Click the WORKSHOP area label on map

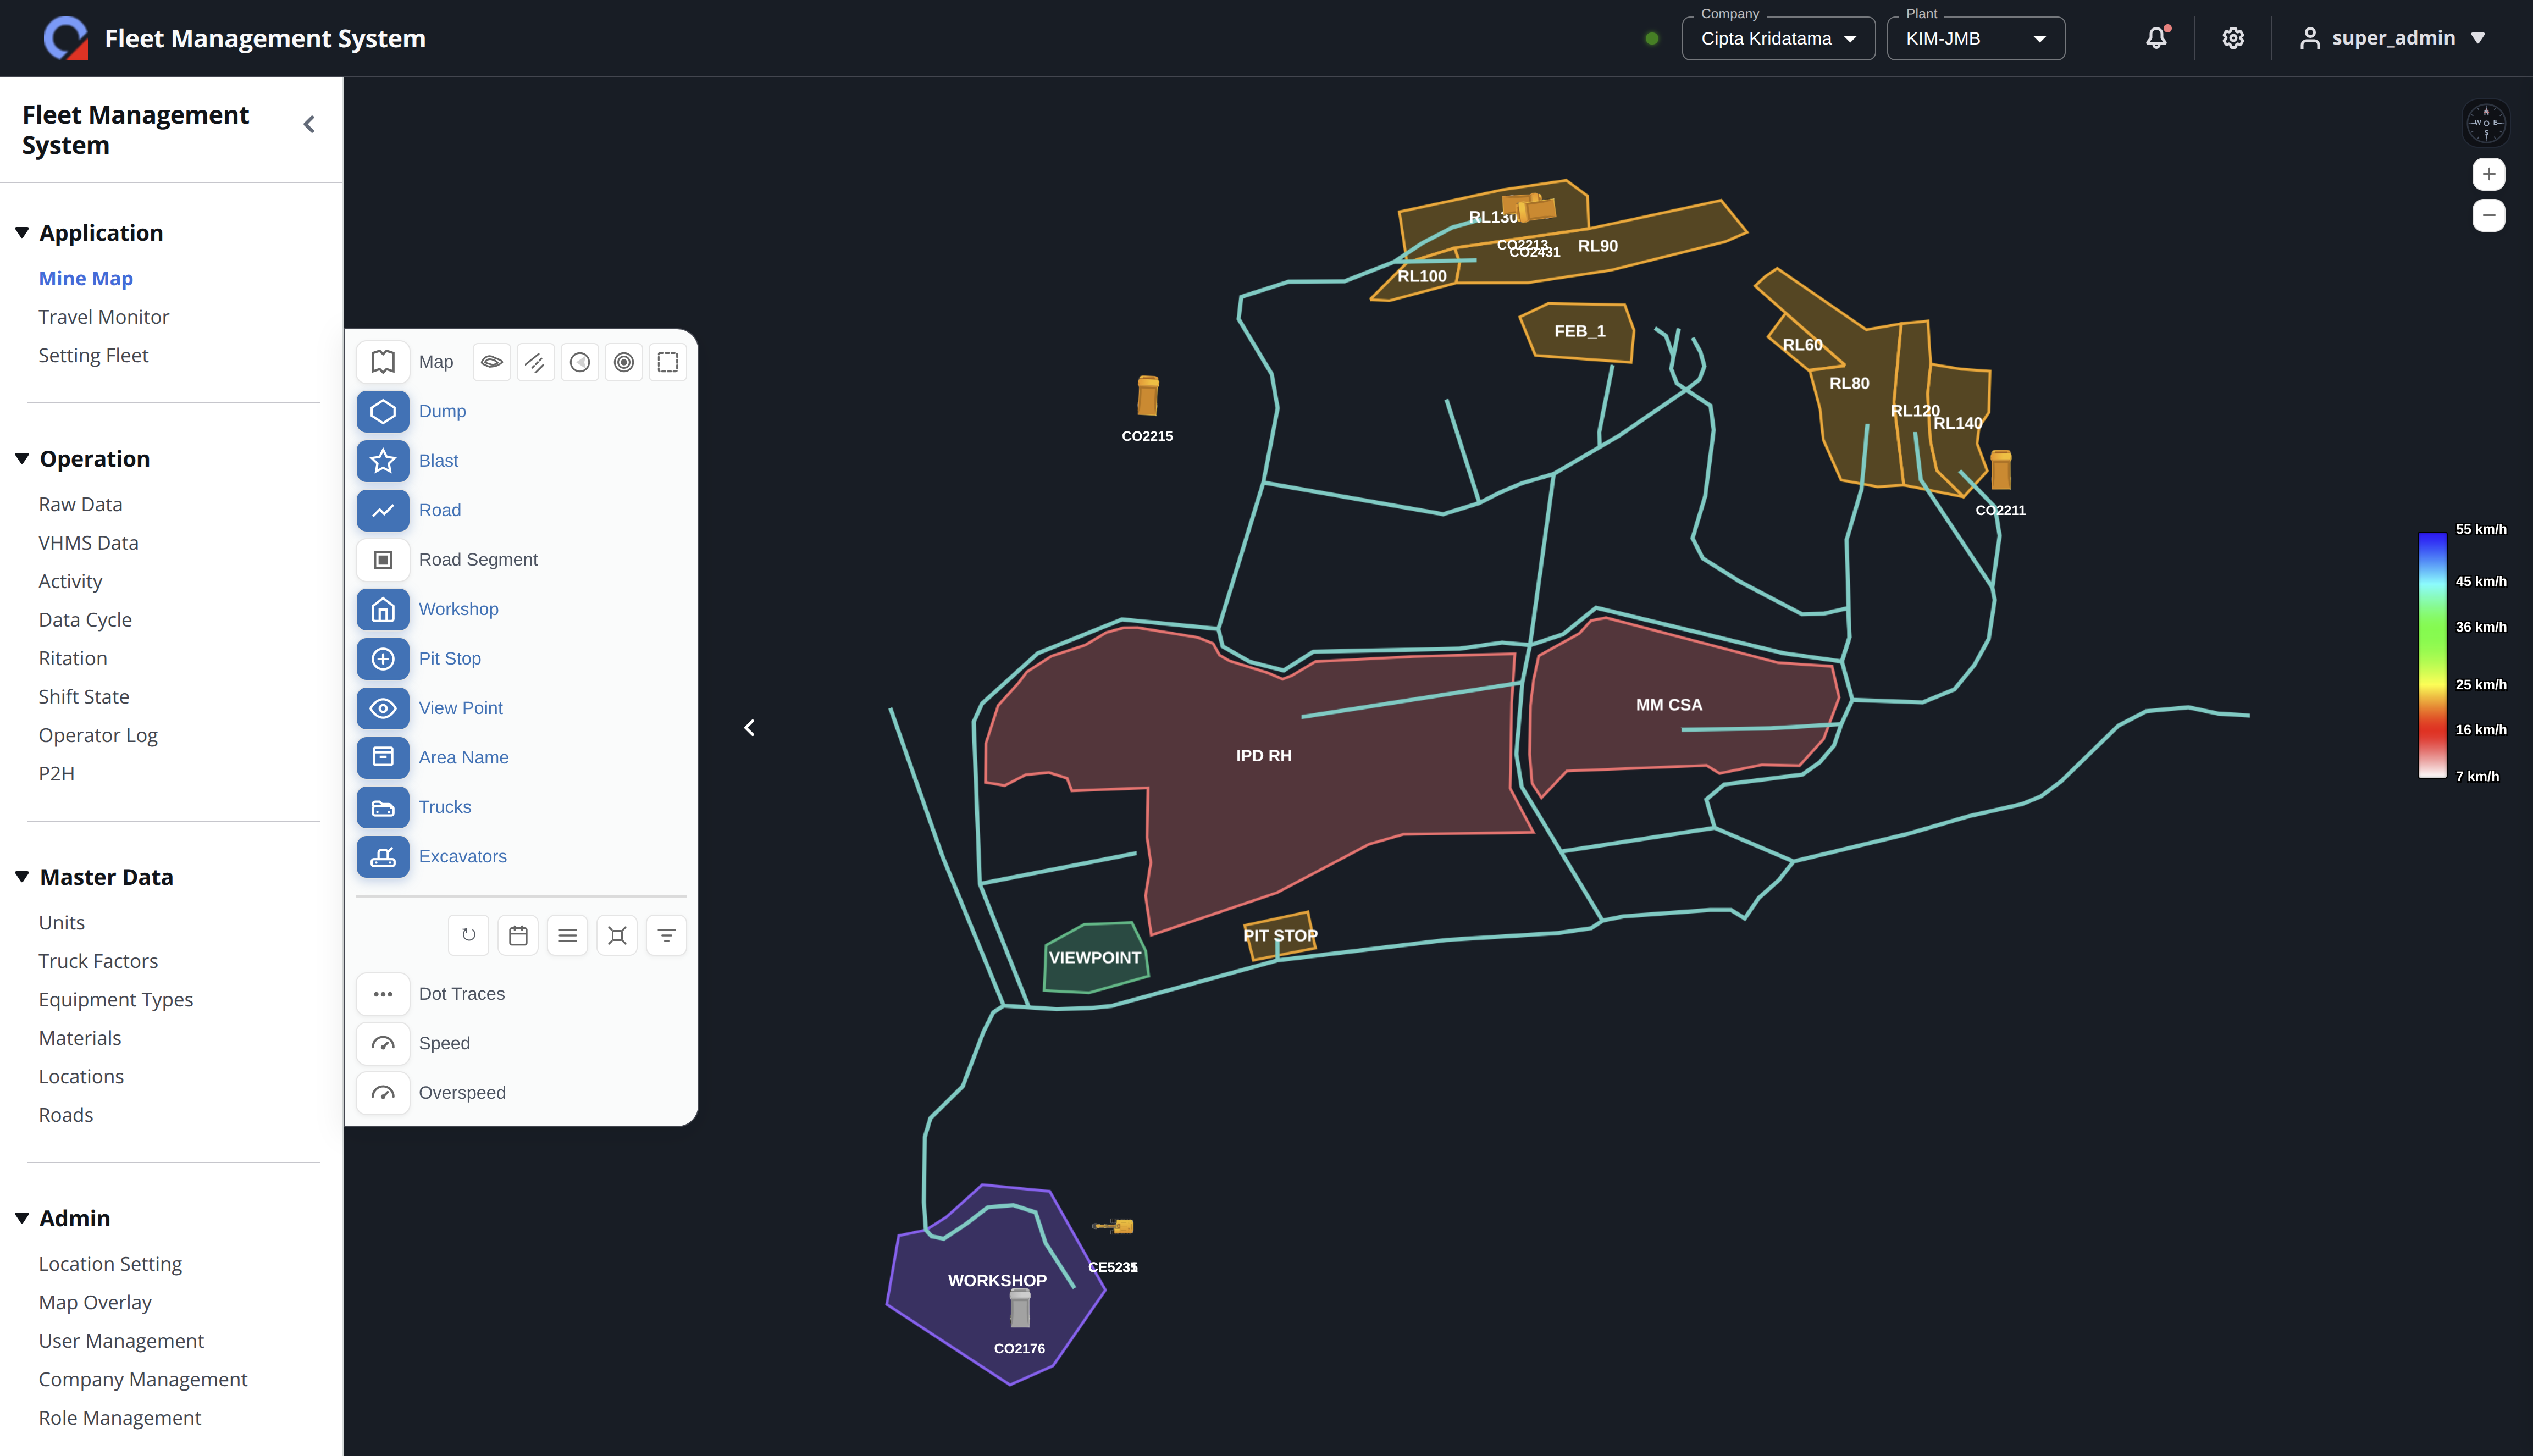(x=997, y=1281)
